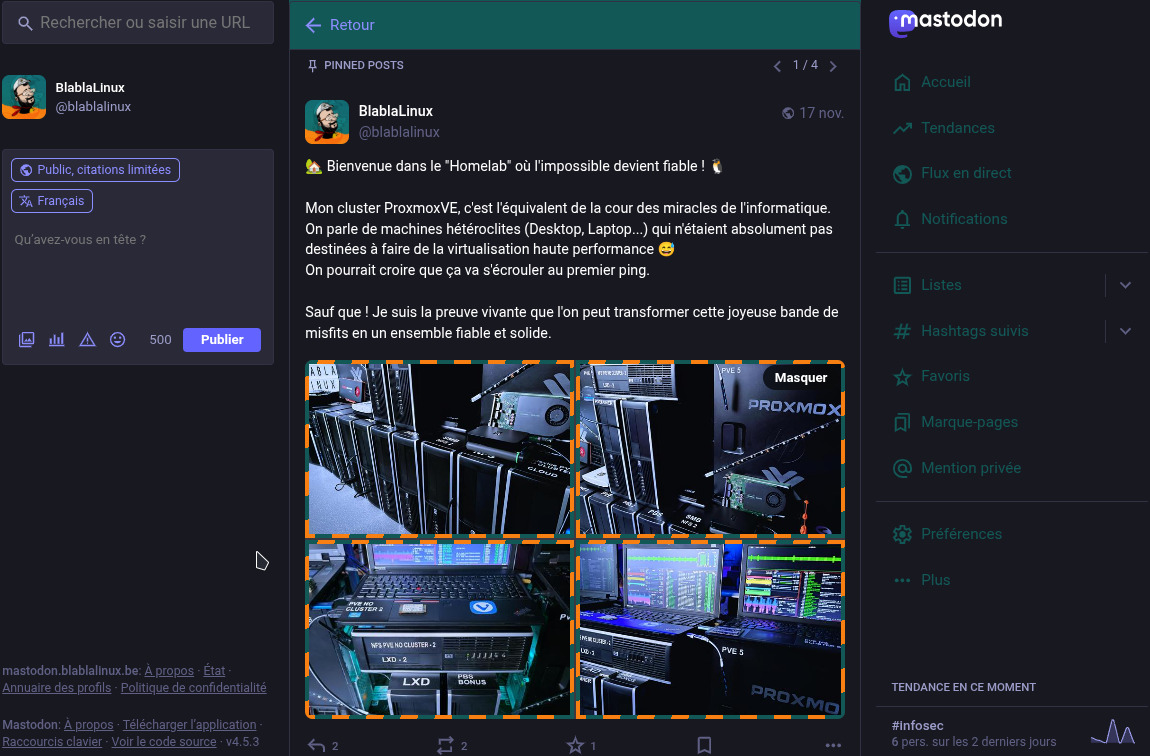Viewport: 1150px width, 756px height.
Task: Click the Mention privée at-sign icon
Action: (902, 469)
